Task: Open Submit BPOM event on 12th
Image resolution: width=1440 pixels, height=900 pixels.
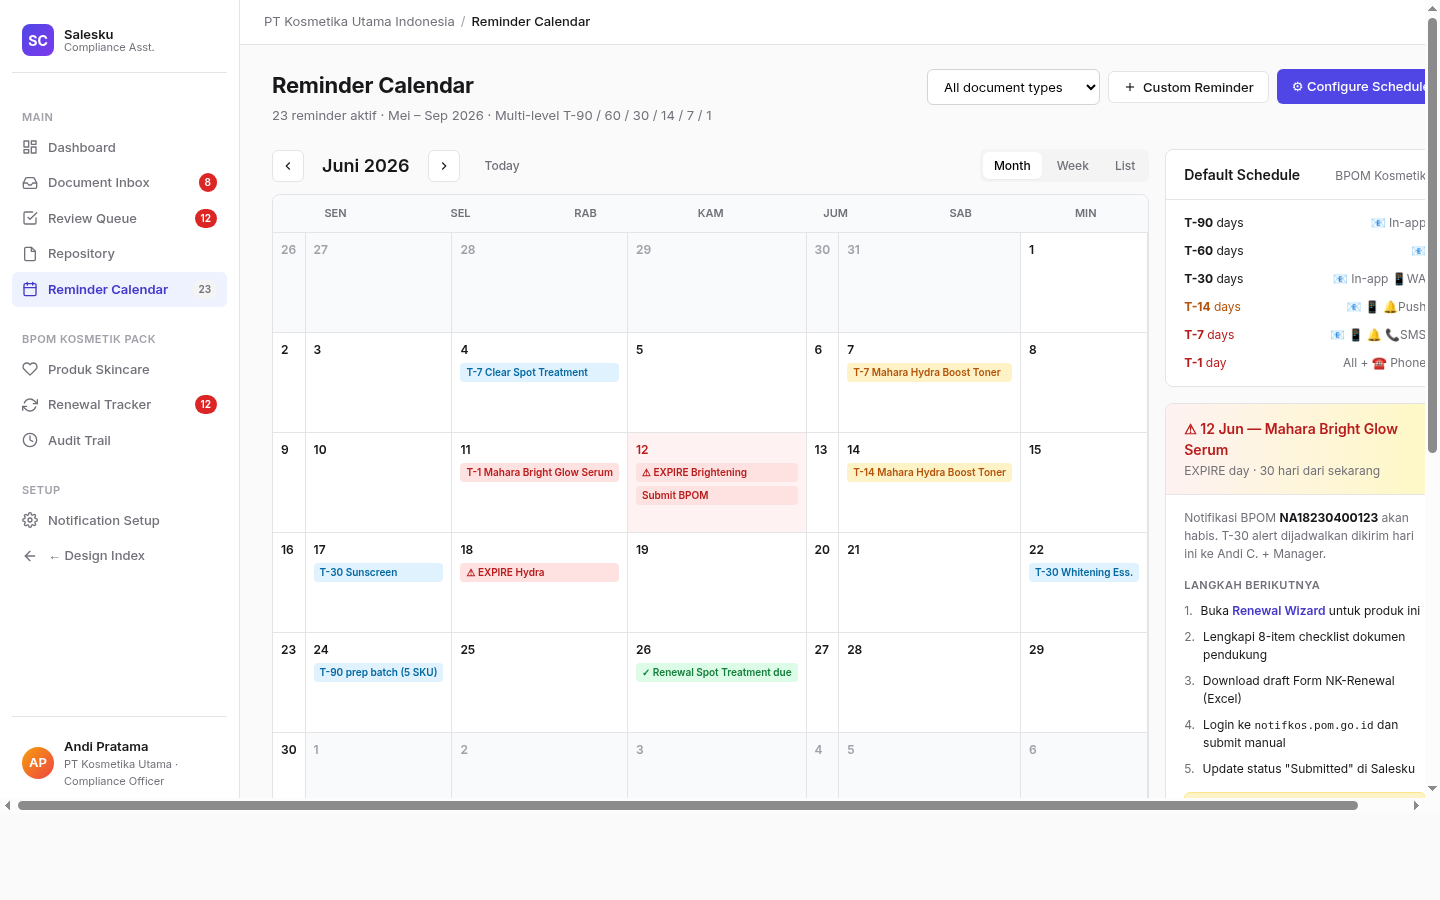Action: [x=716, y=495]
